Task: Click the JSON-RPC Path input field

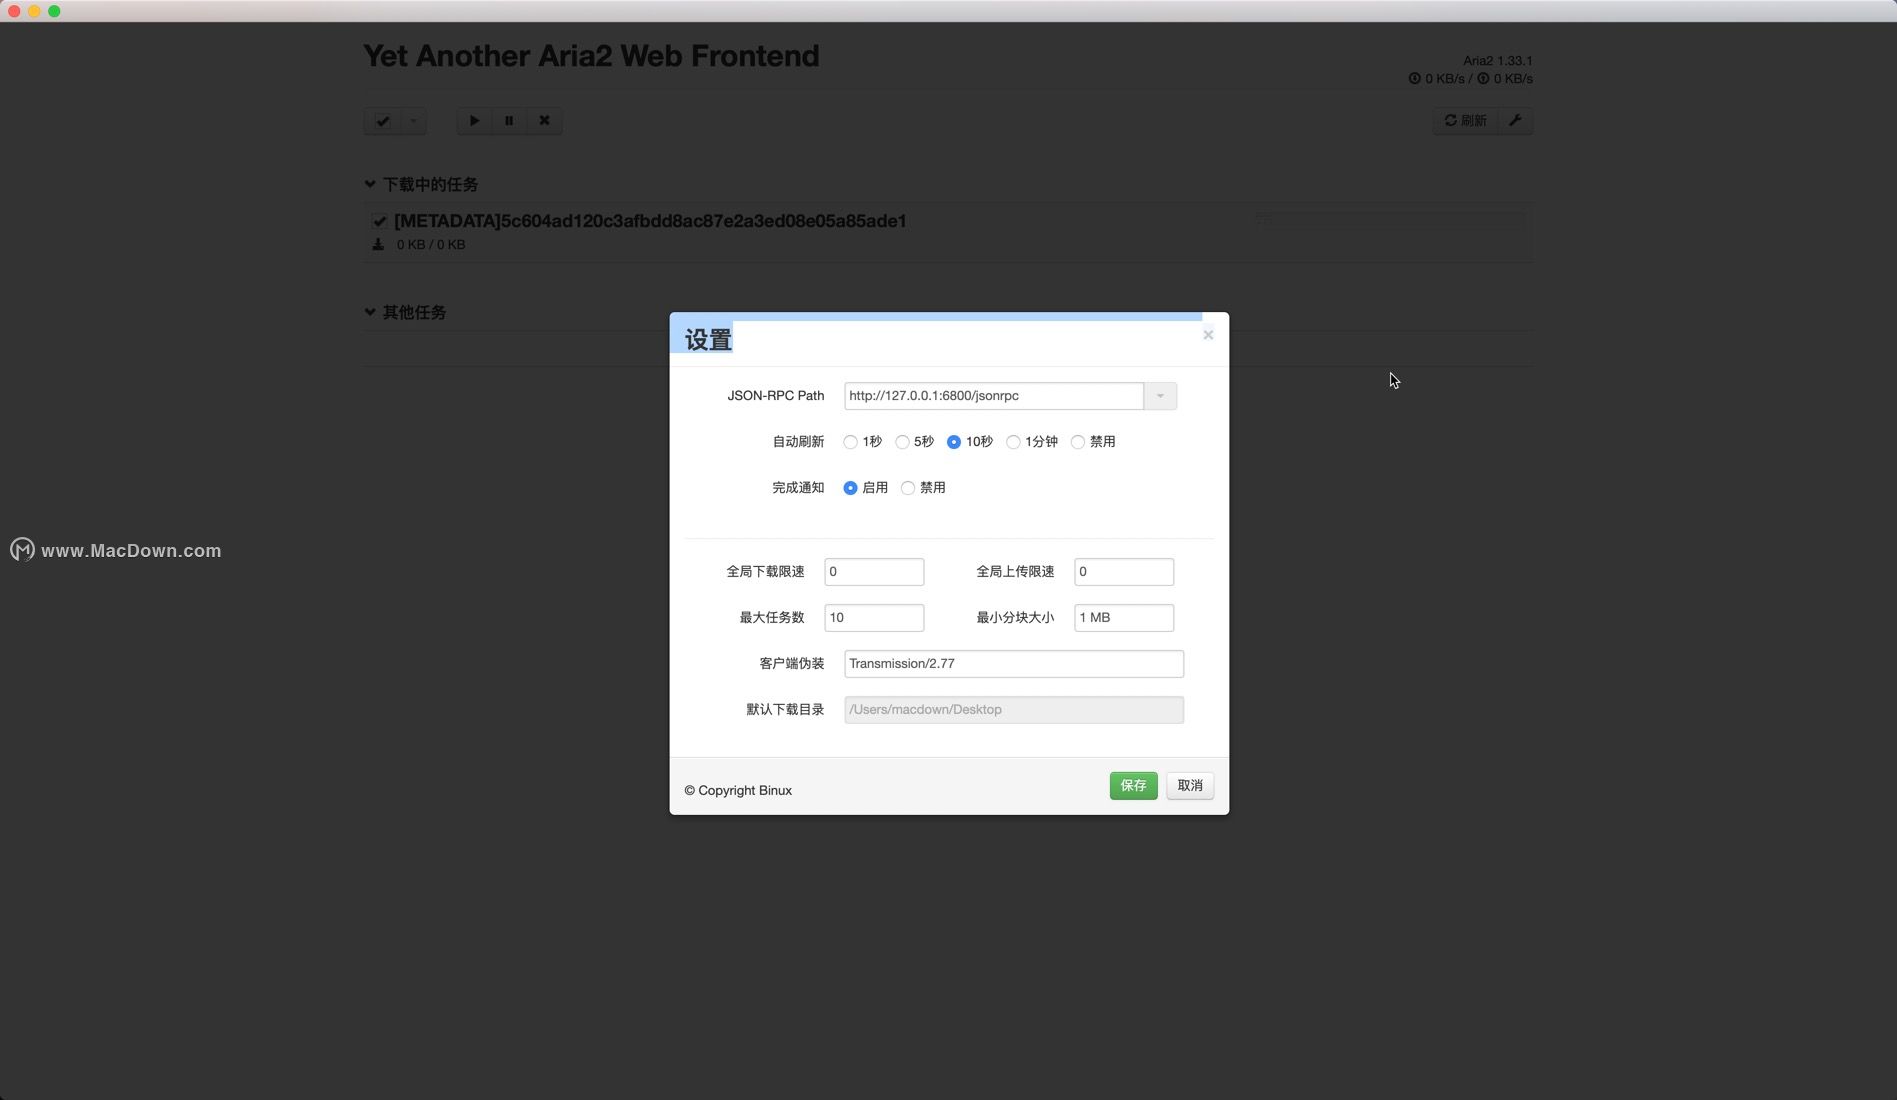Action: click(x=994, y=396)
